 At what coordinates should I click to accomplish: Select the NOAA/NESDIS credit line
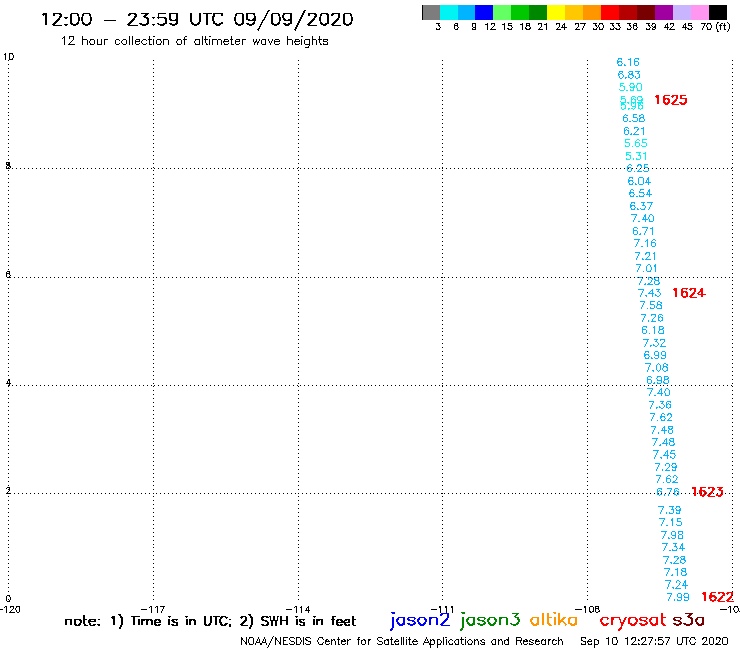pyautogui.click(x=402, y=642)
